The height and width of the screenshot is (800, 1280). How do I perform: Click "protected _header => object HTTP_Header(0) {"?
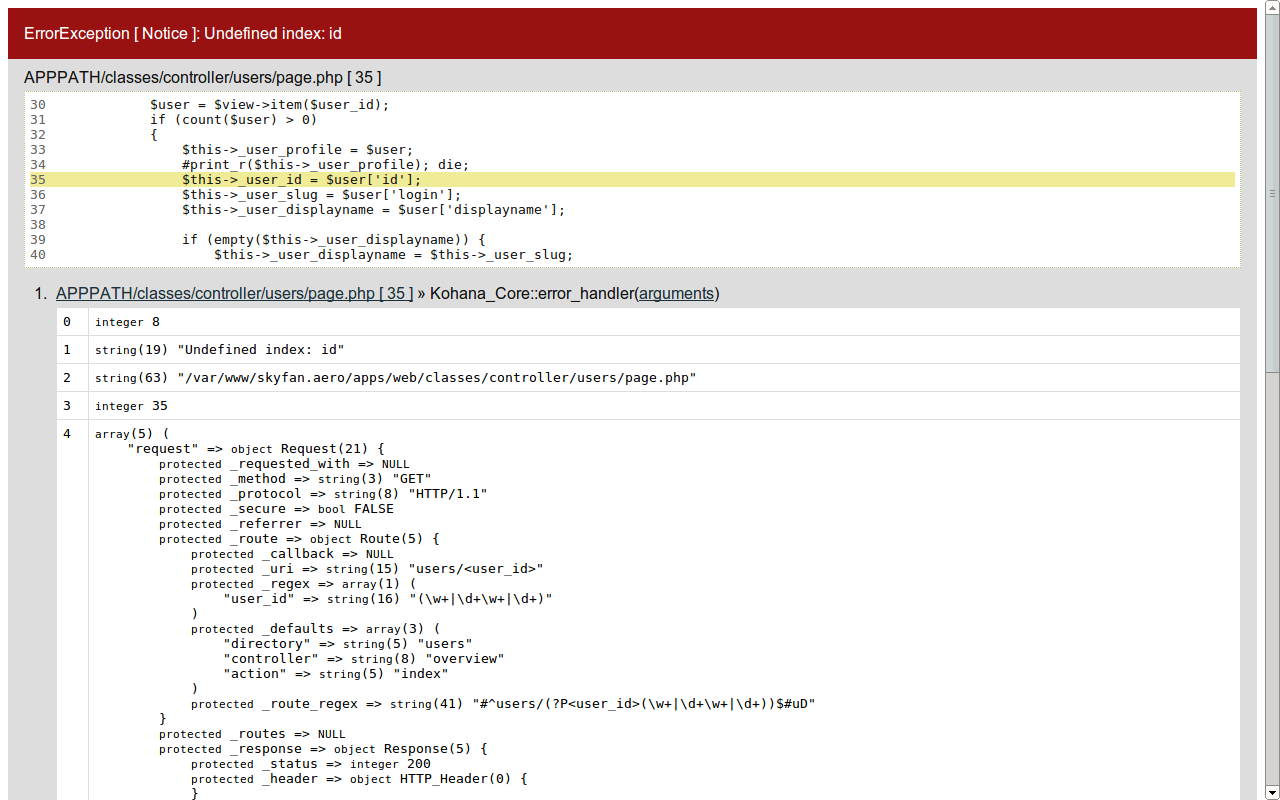pos(359,779)
